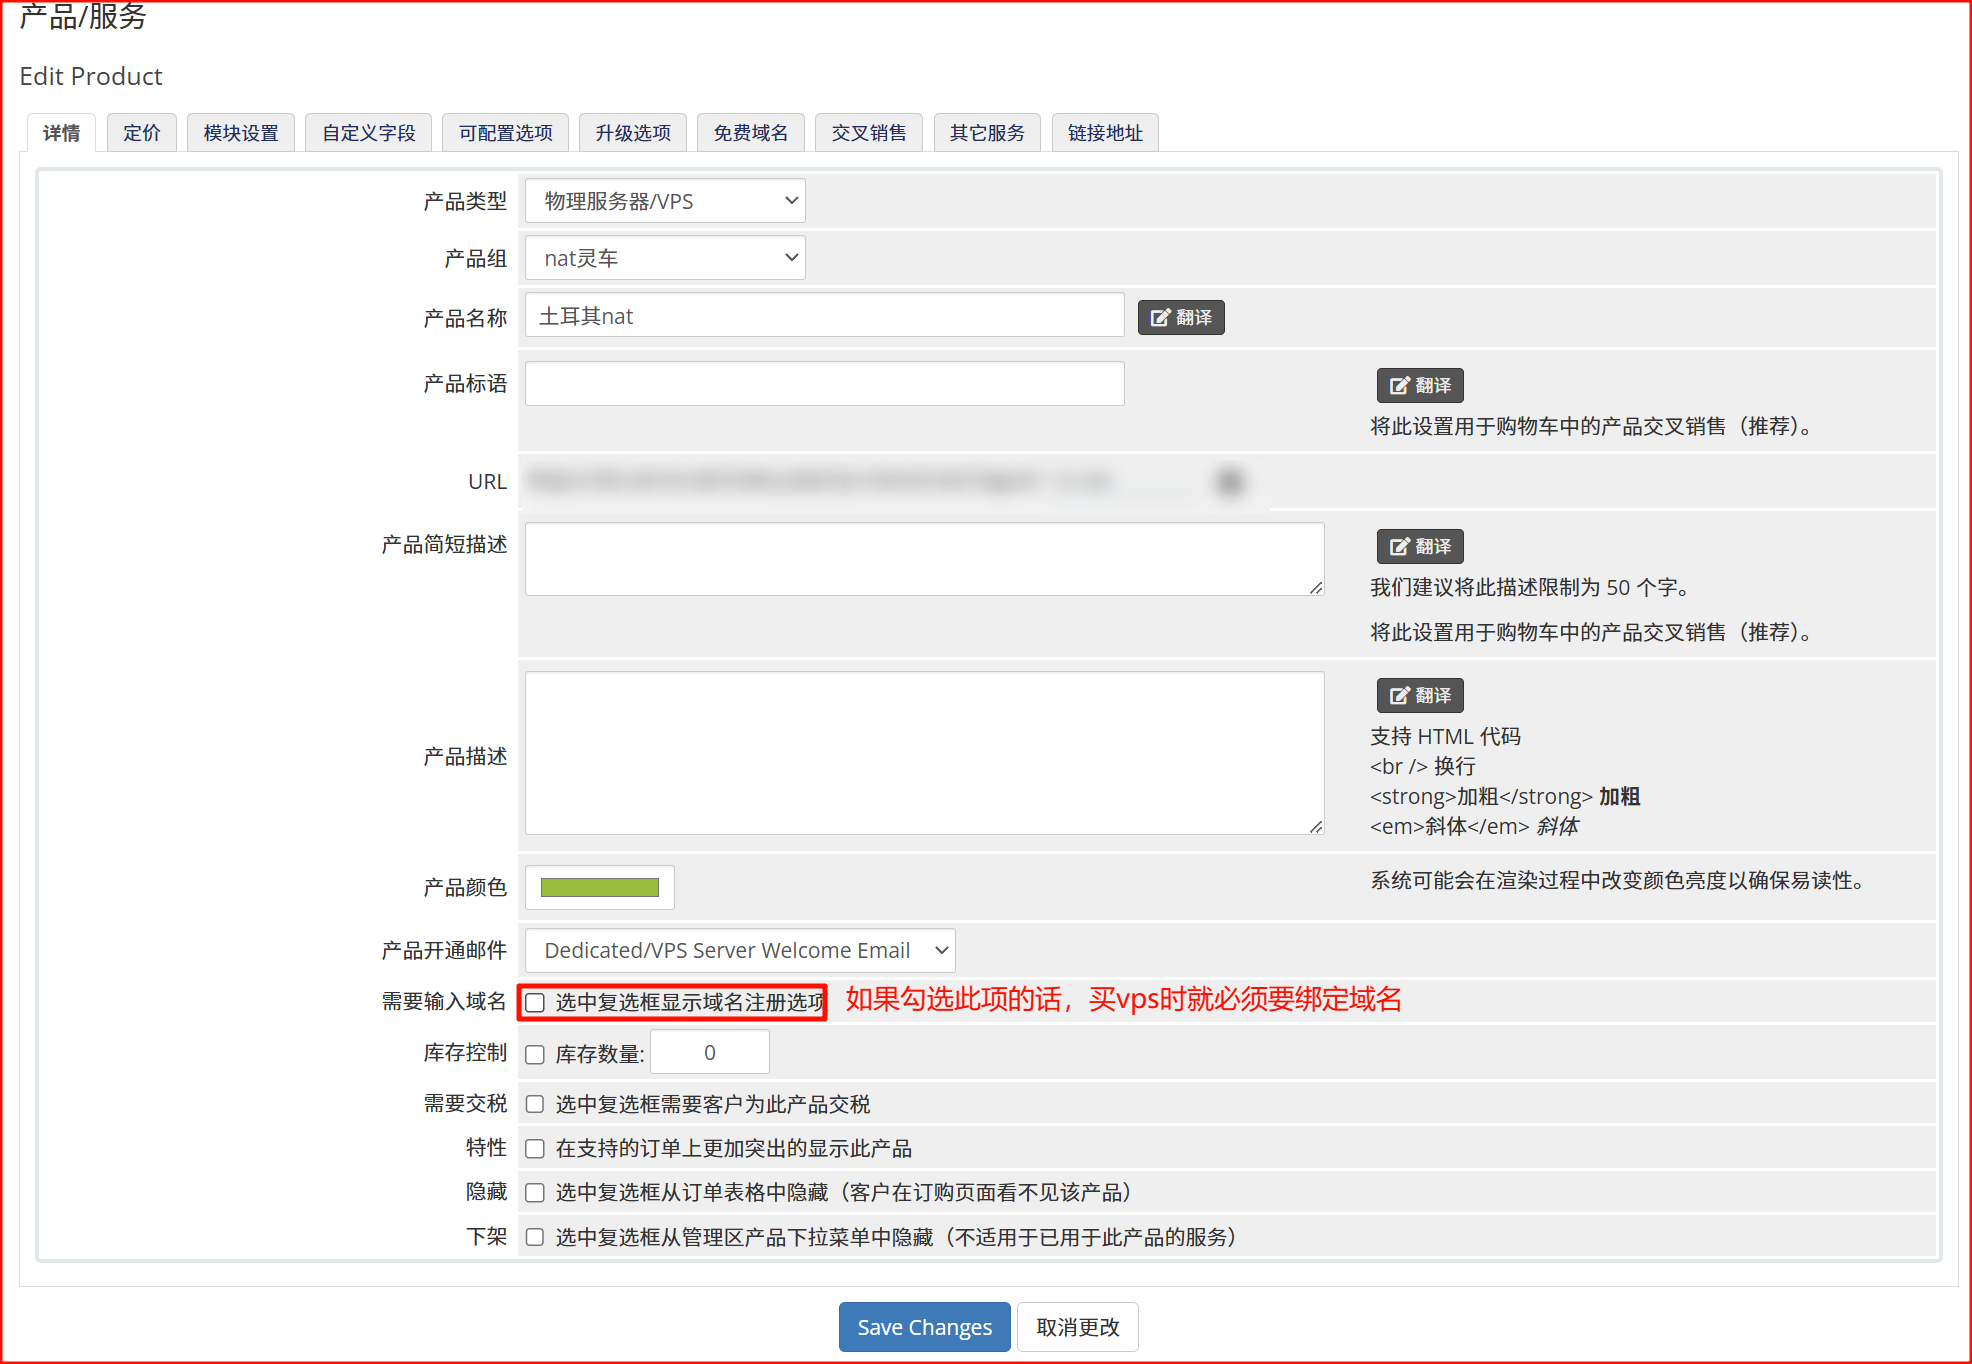Click translate icon for product description
Screen dimensions: 1972x1364
[x=1419, y=696]
